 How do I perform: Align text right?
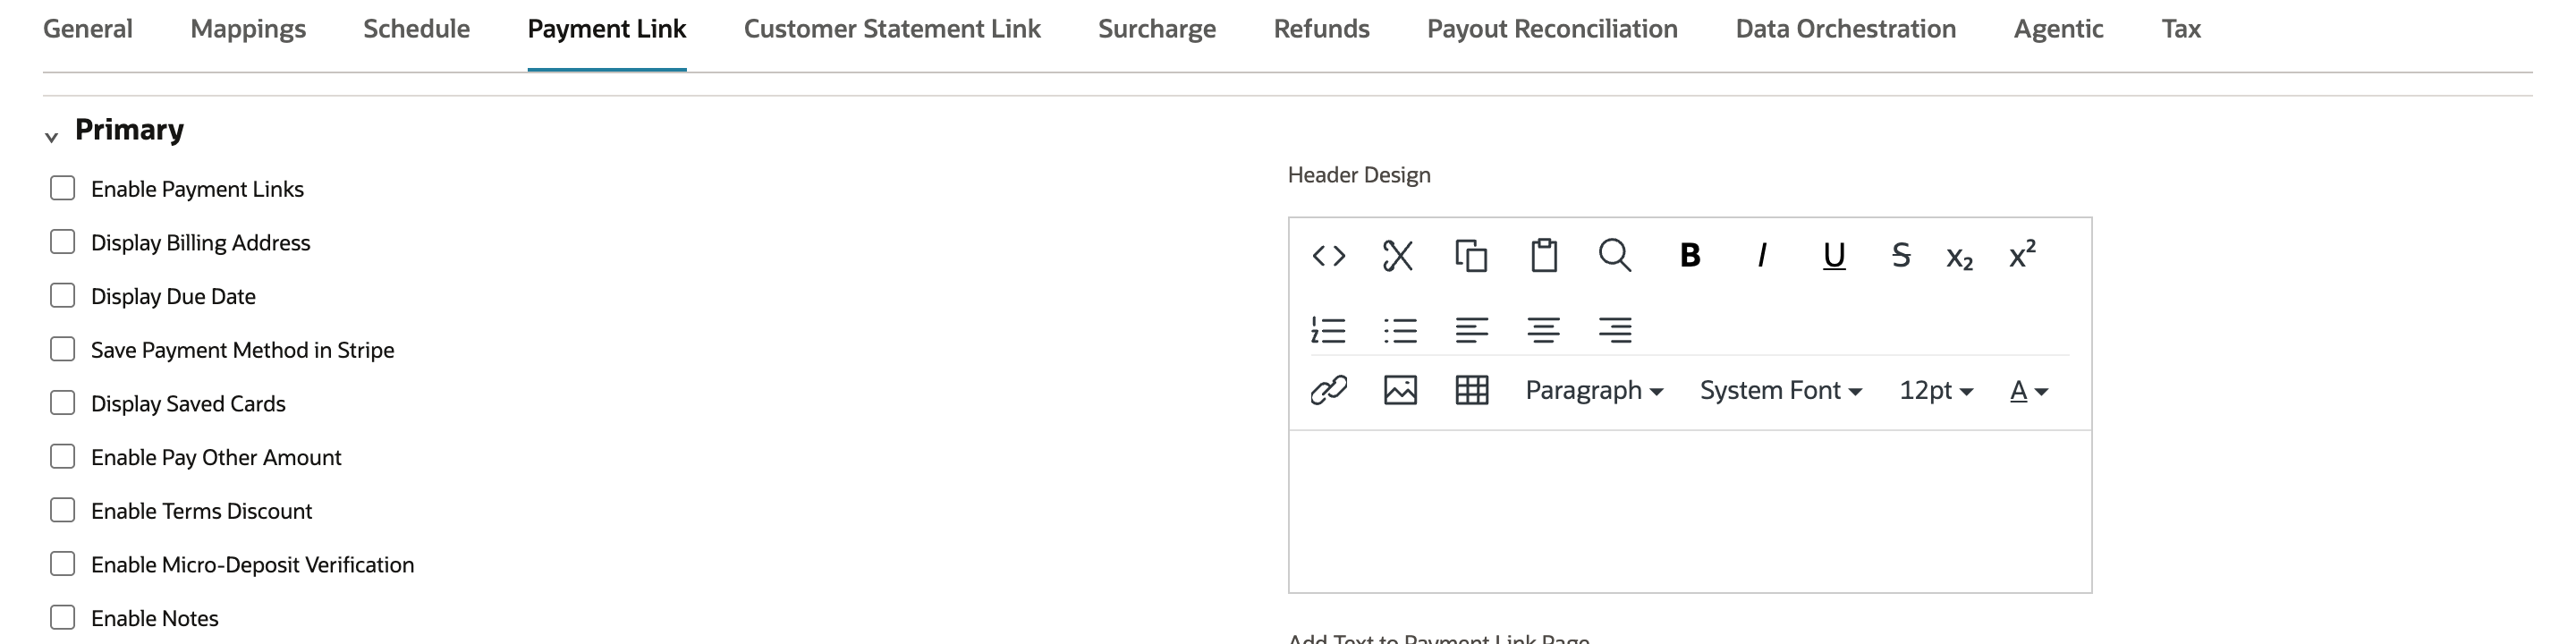tap(1615, 330)
